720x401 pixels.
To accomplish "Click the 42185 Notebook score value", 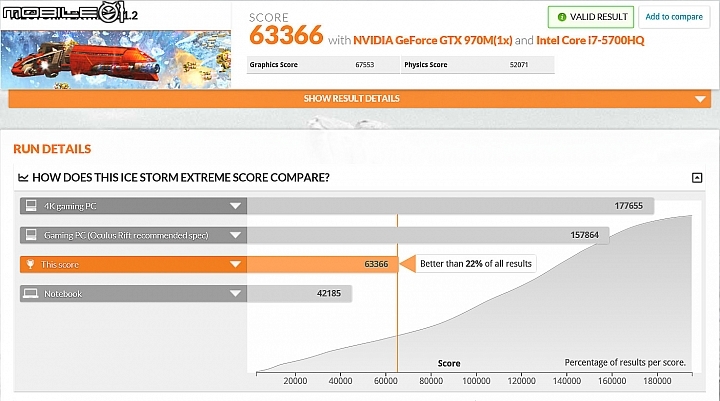I will coord(329,294).
